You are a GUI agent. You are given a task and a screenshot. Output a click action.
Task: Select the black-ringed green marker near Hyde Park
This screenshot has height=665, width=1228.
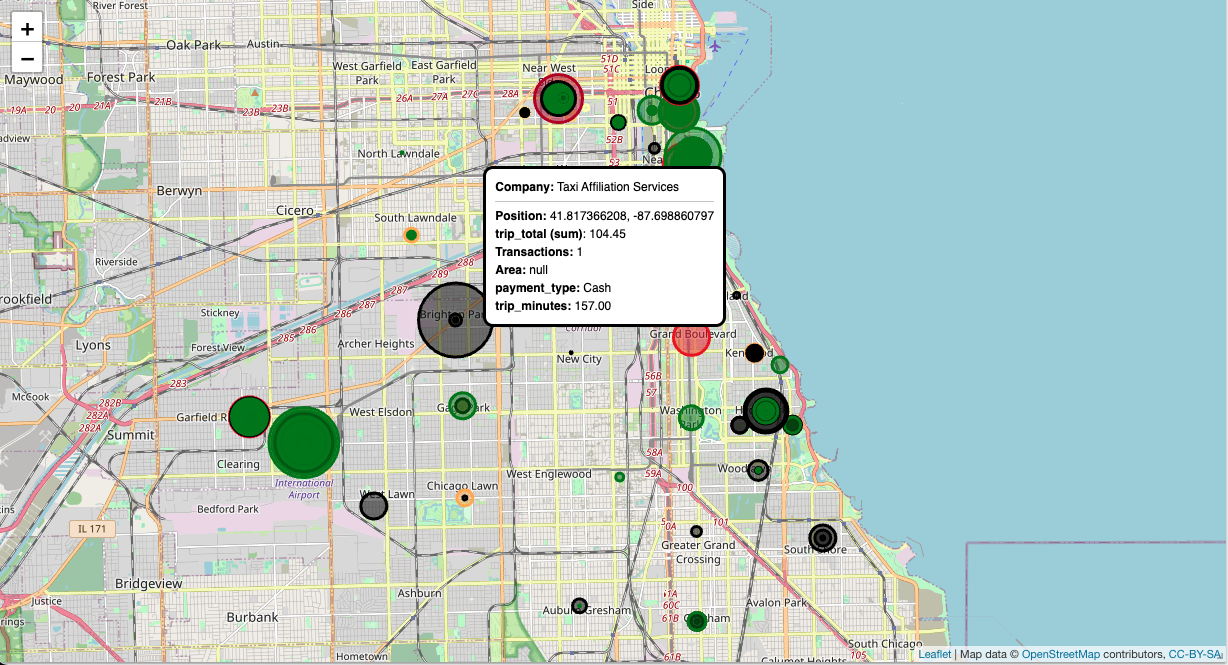tap(765, 409)
